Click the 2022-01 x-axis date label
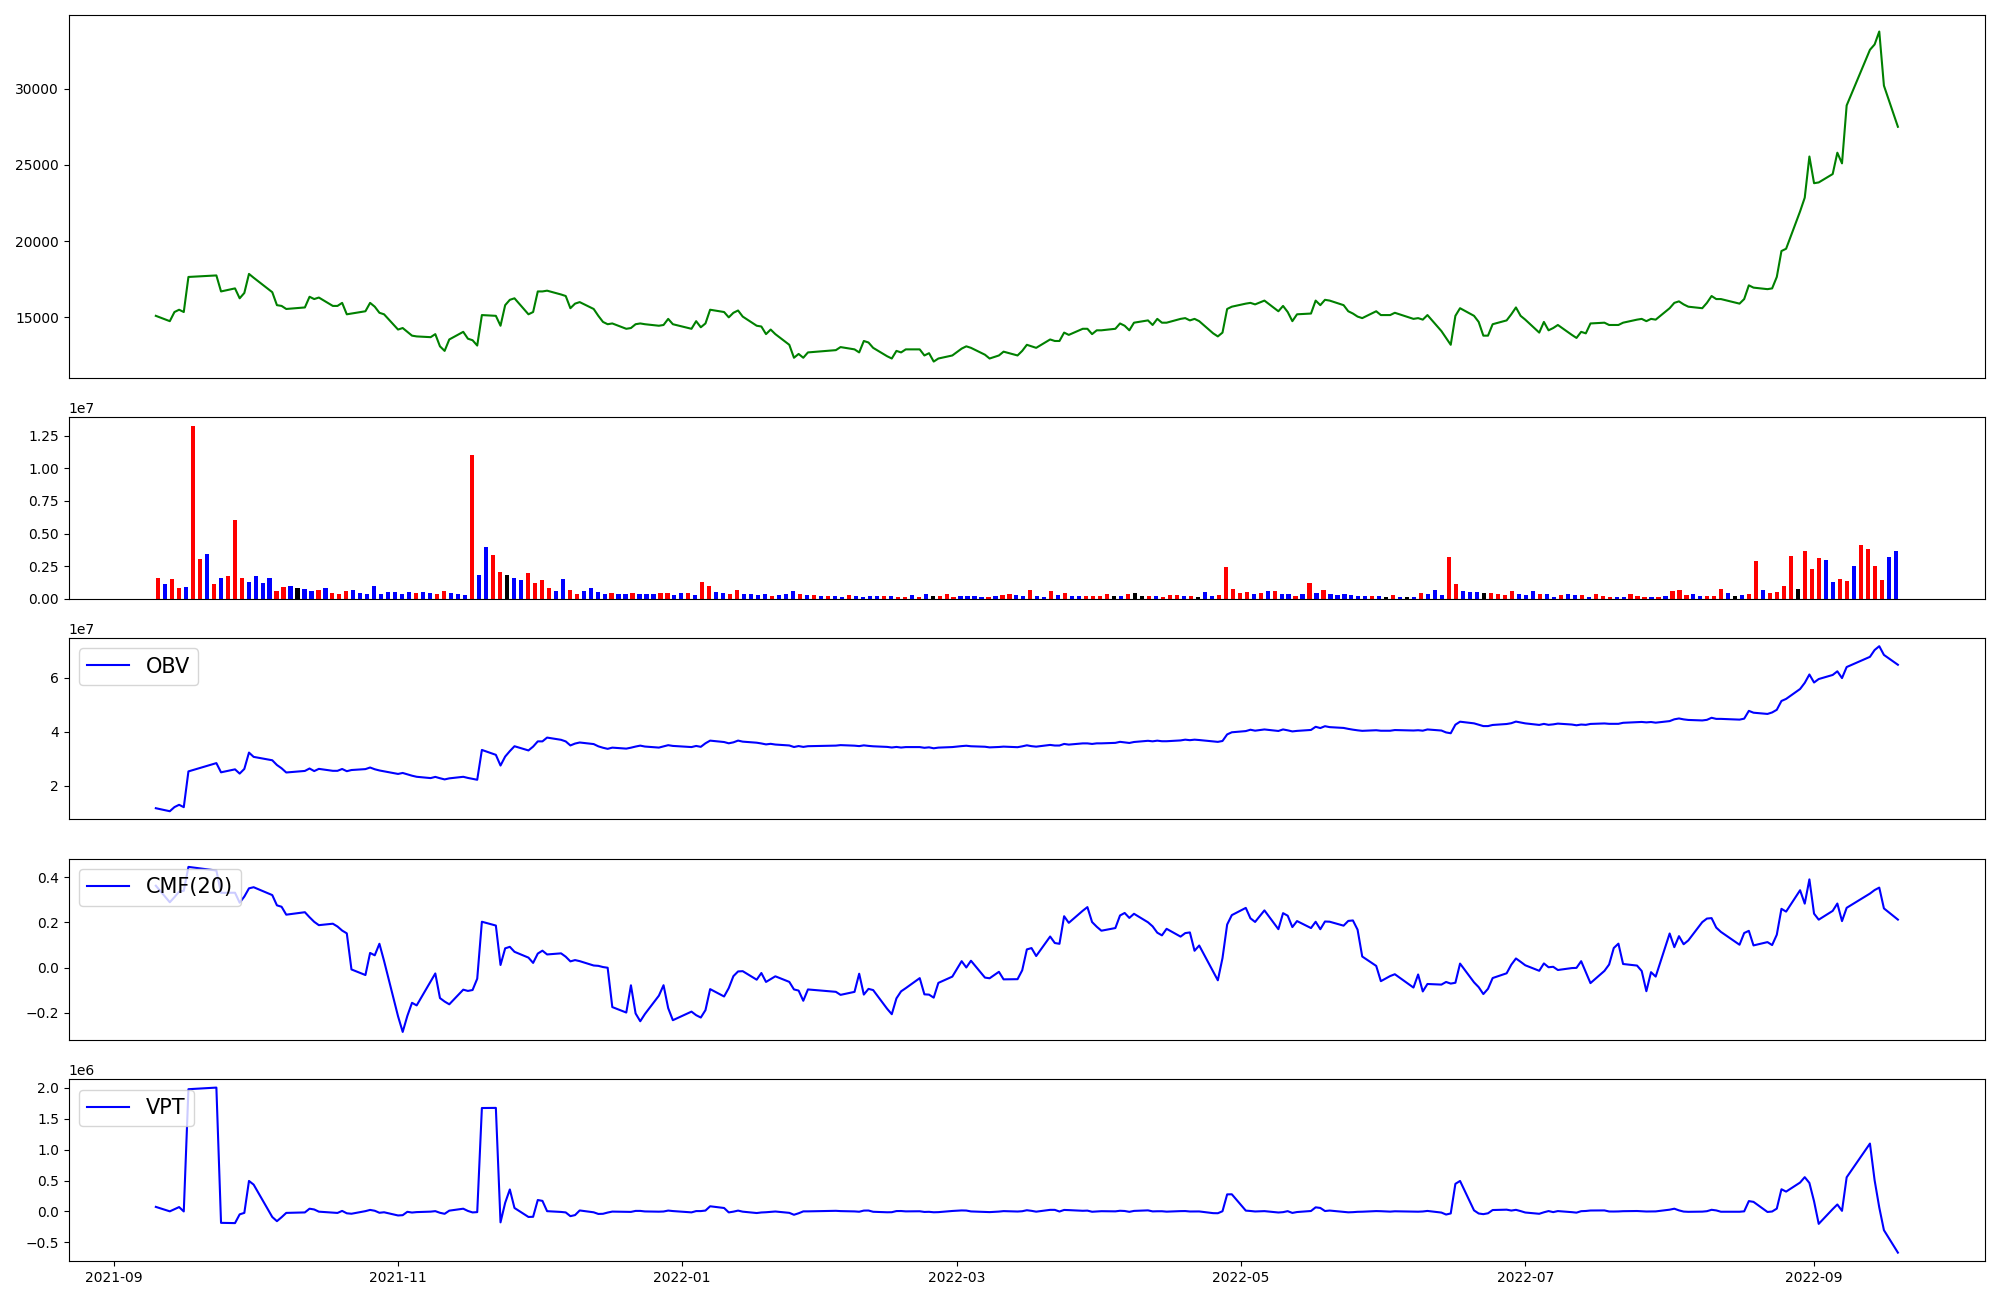 pyautogui.click(x=682, y=1276)
